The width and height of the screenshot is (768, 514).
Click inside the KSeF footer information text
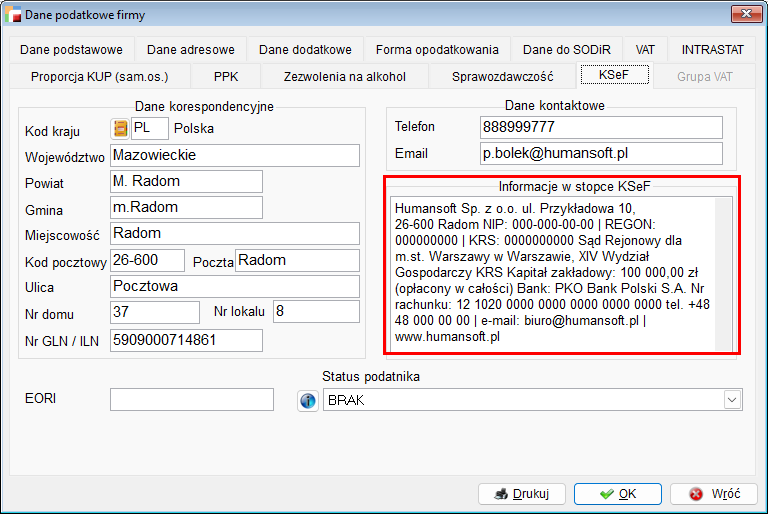click(553, 272)
